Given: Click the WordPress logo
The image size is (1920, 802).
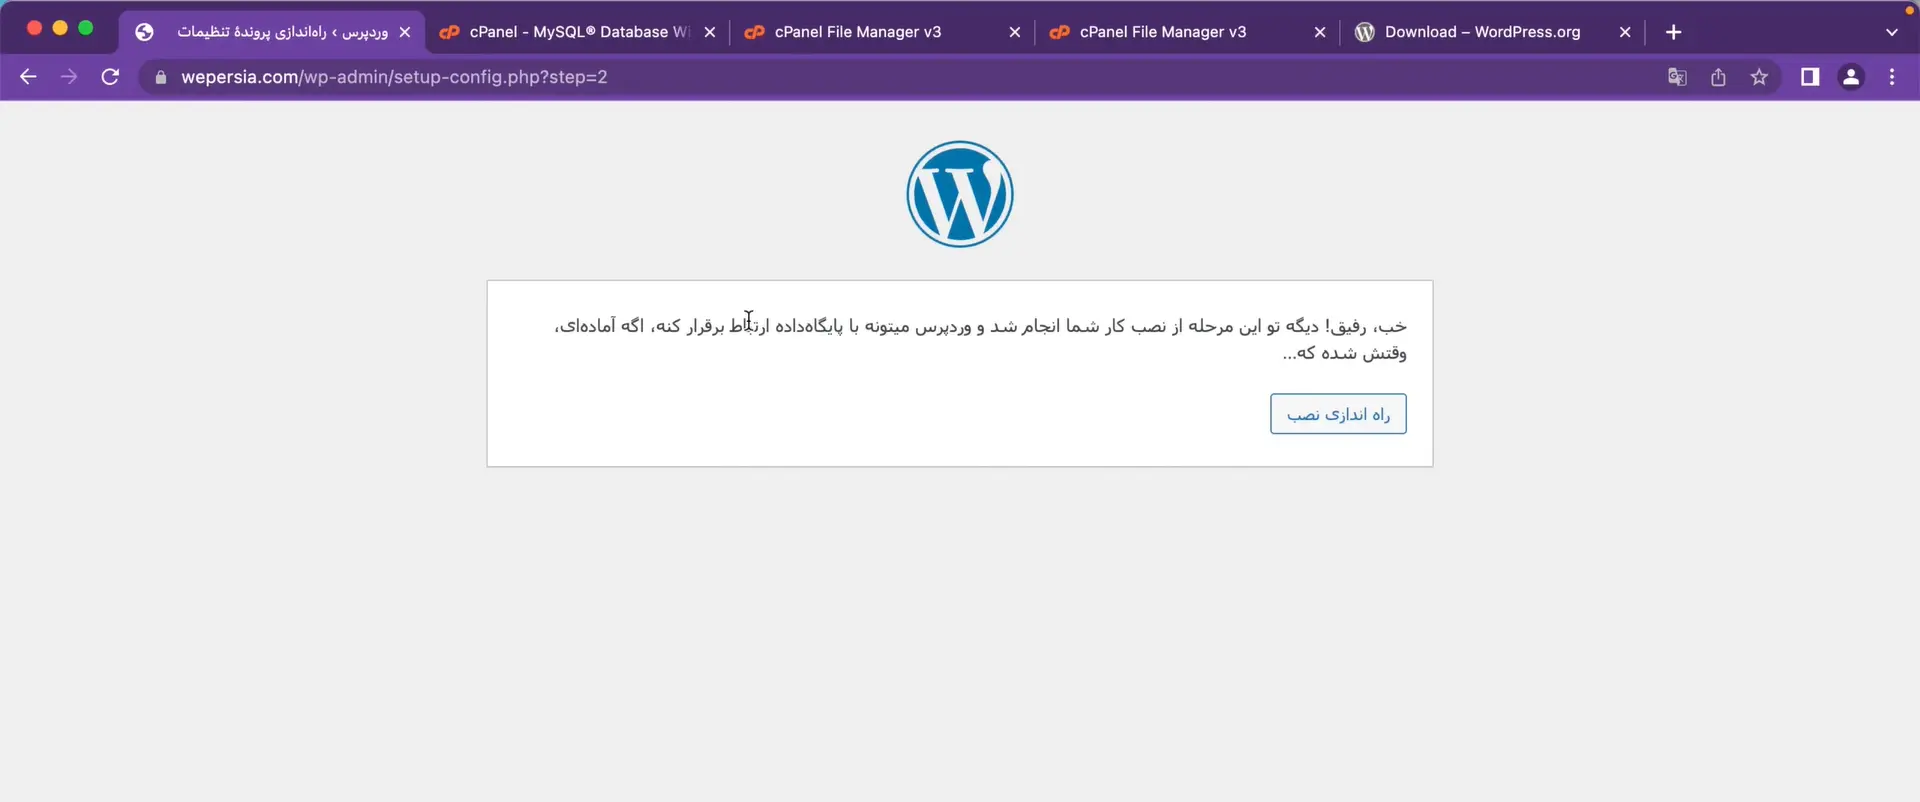Looking at the screenshot, I should [x=960, y=194].
